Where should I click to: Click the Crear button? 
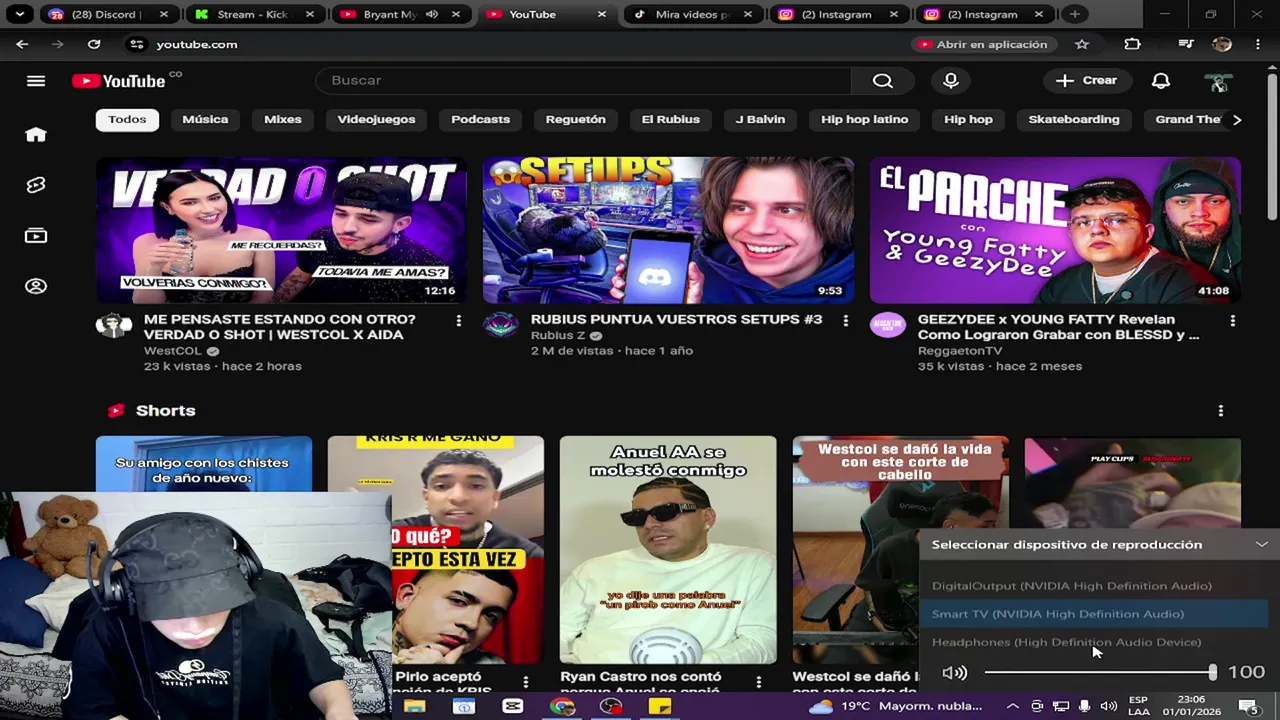[1086, 81]
